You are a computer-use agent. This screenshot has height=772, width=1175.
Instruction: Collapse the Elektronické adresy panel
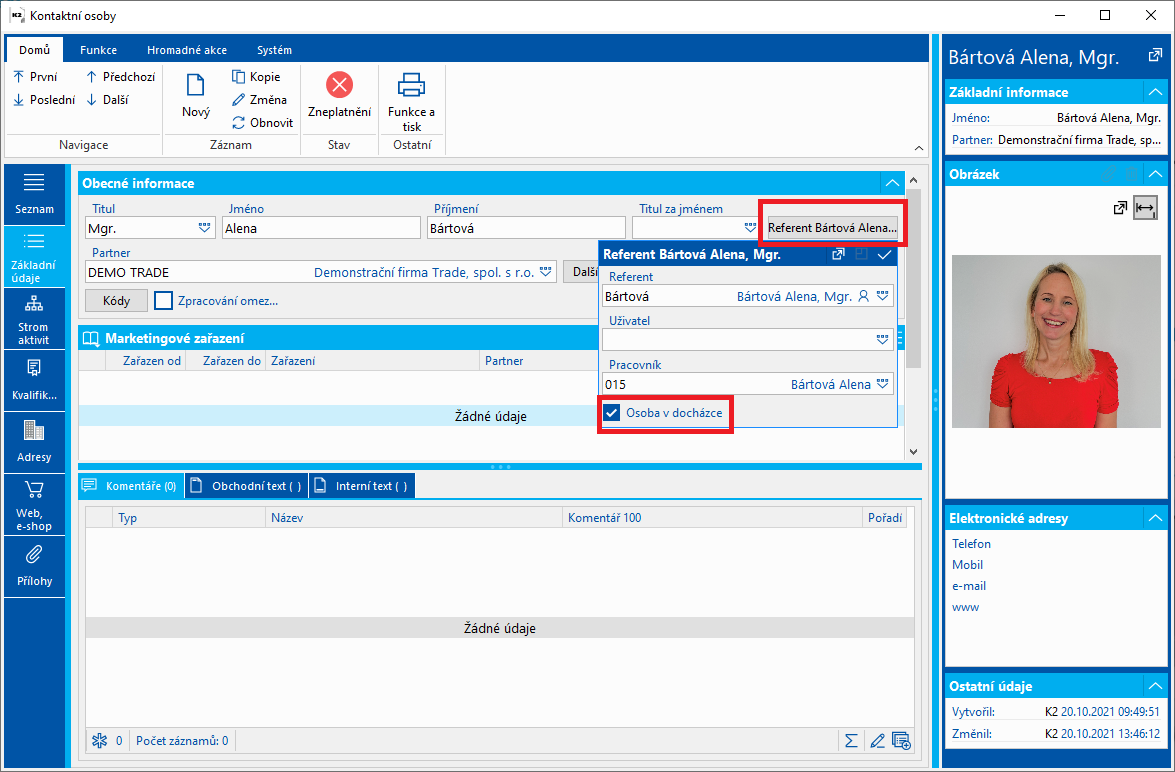[1154, 518]
